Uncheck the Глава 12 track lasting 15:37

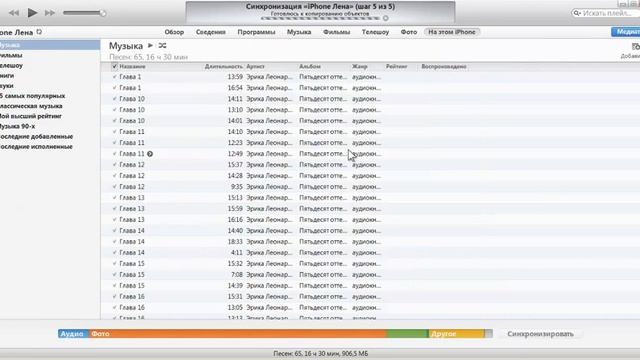[x=114, y=164]
